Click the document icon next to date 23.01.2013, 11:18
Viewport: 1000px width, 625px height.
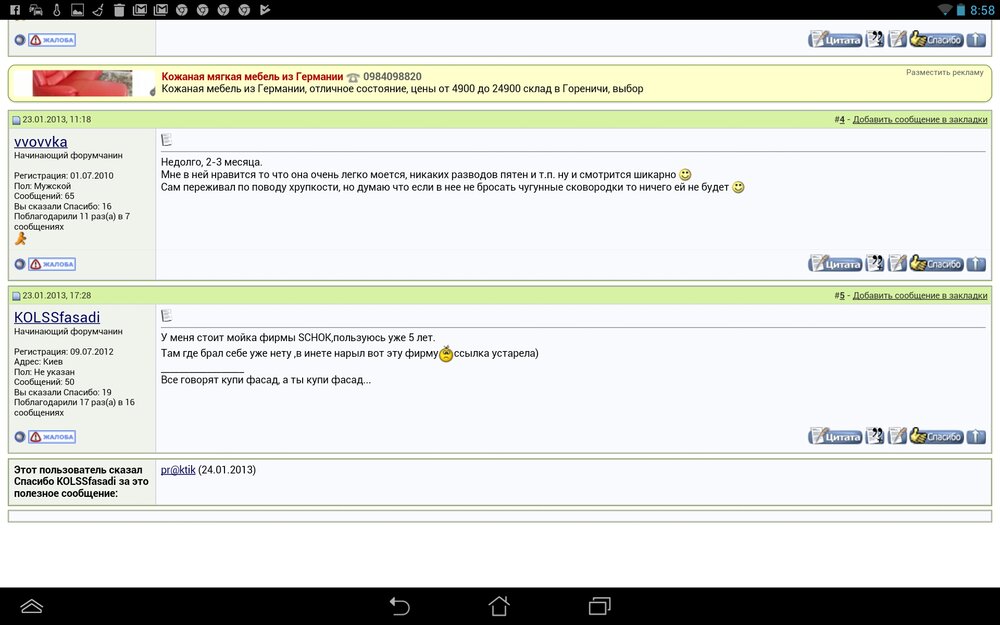click(x=17, y=118)
